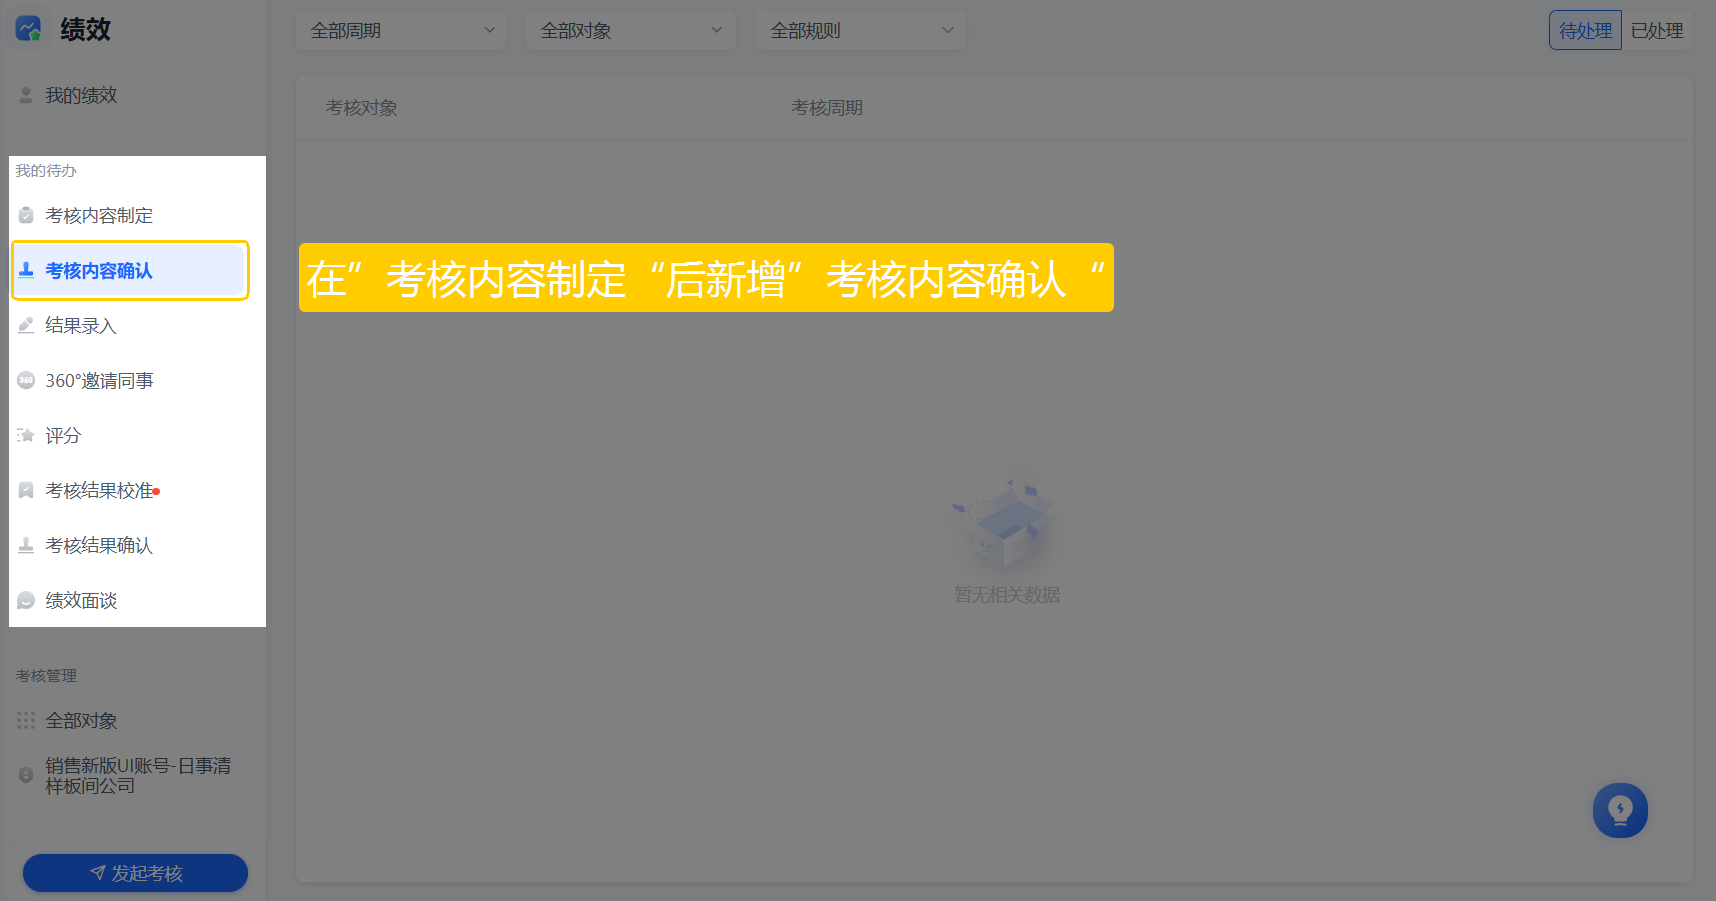
Task: Click the company shield icon beside 销售新版UI账号
Action: coord(26,775)
